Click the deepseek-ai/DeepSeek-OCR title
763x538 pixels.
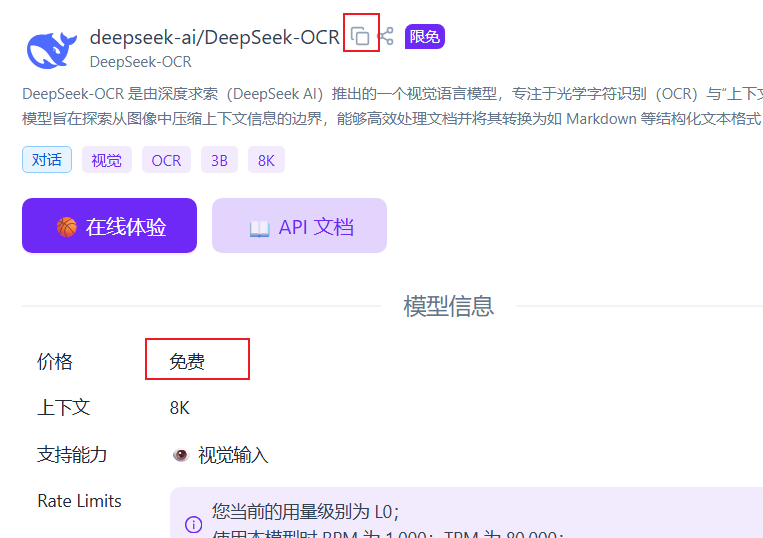[x=214, y=38]
